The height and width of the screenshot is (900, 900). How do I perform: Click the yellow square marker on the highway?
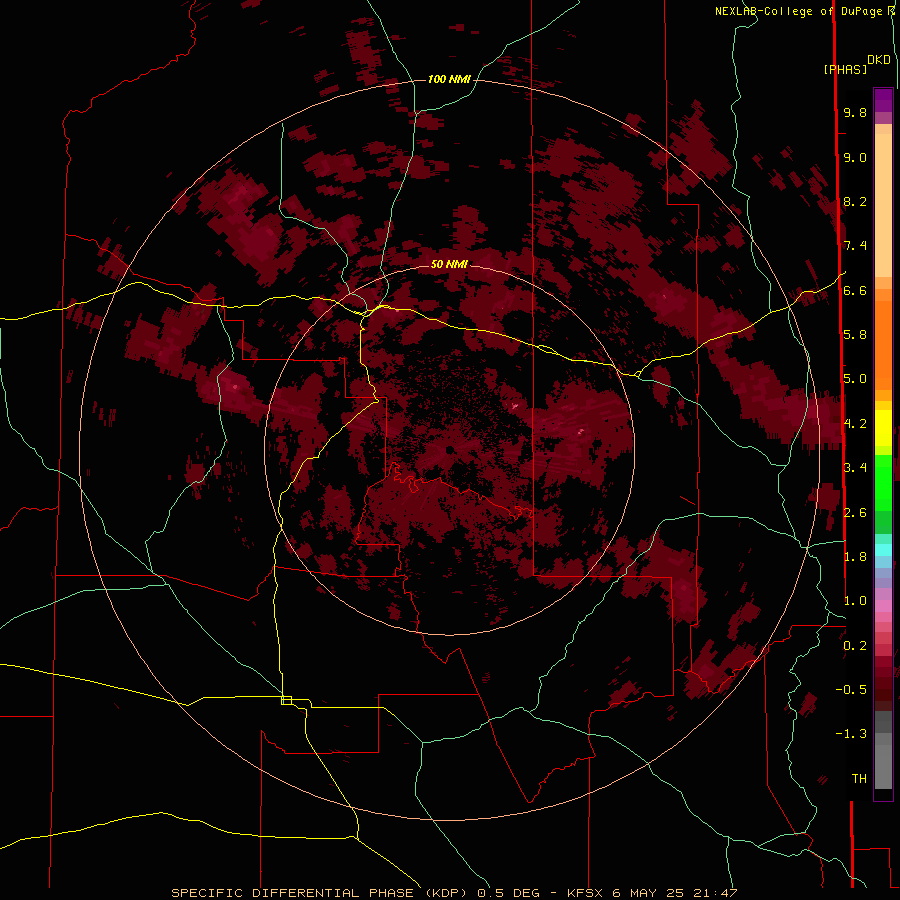click(x=286, y=700)
